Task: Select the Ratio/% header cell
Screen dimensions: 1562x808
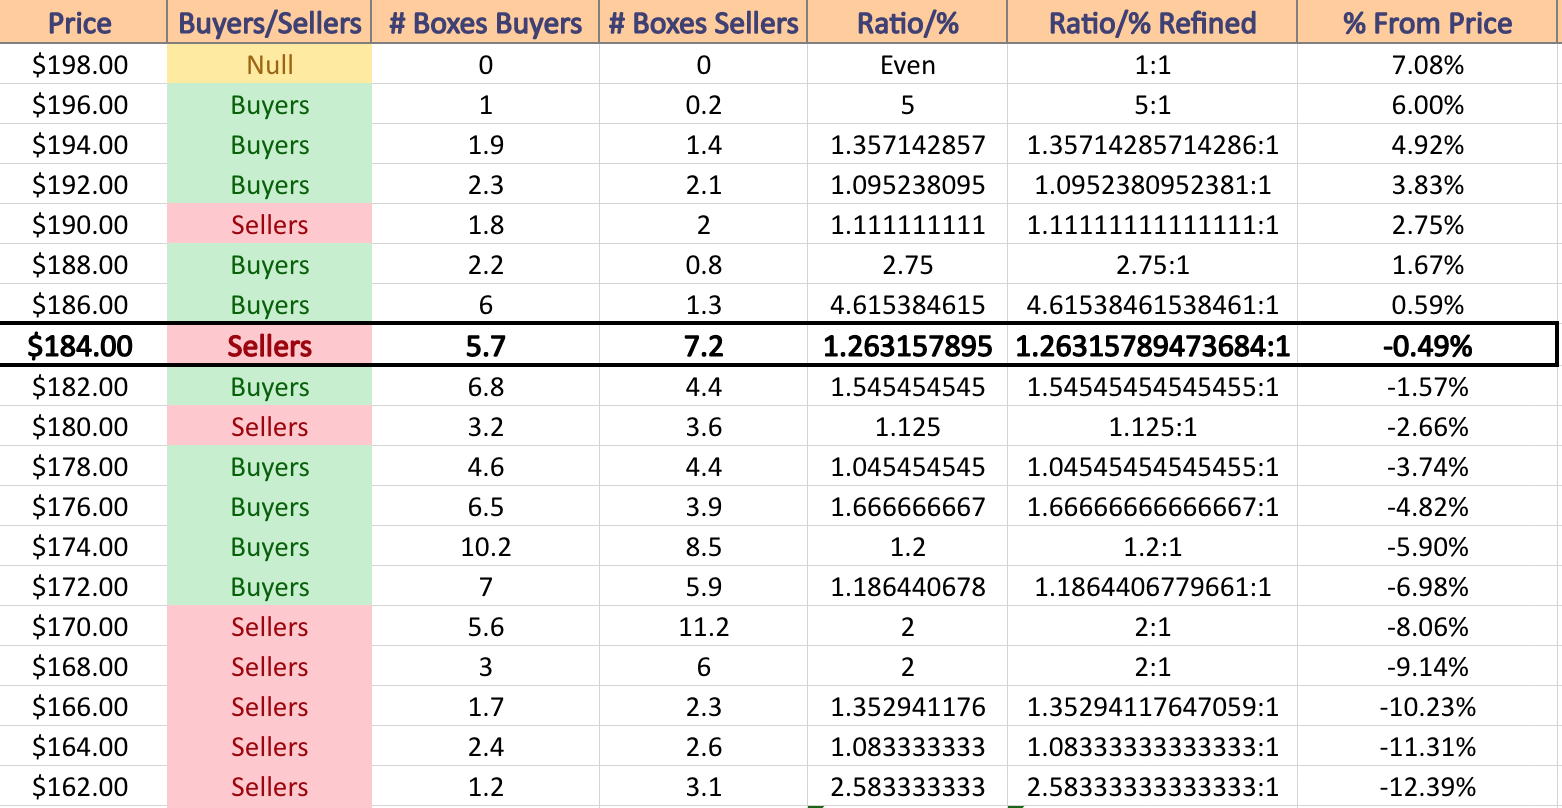Action: [x=907, y=22]
